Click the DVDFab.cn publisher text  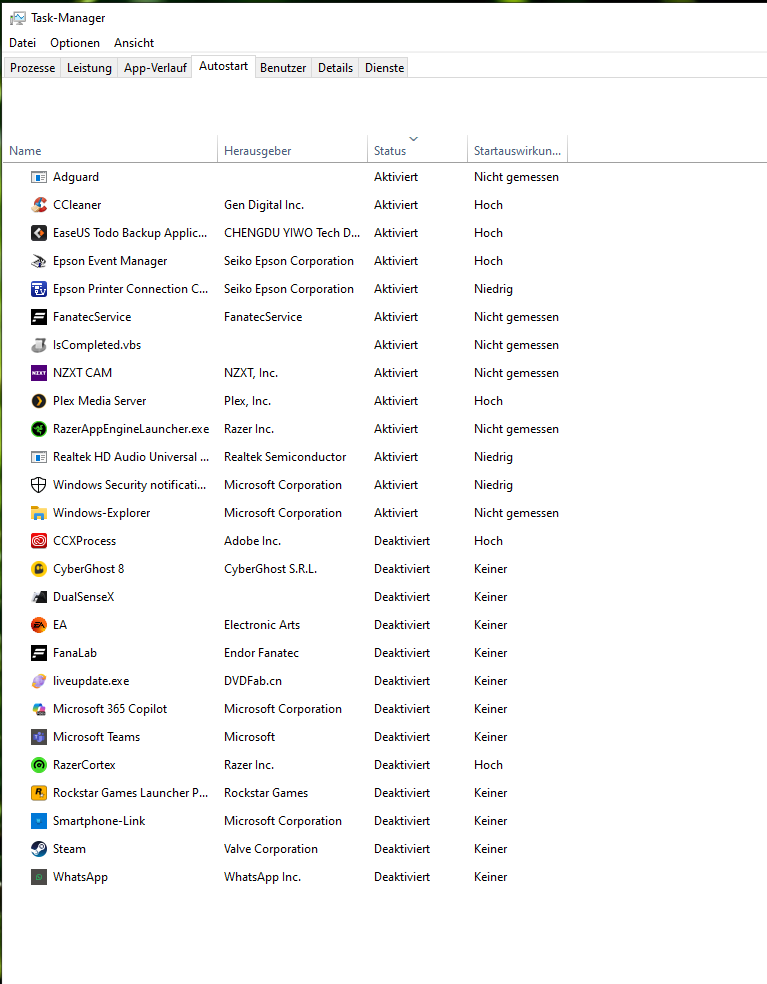pos(253,681)
